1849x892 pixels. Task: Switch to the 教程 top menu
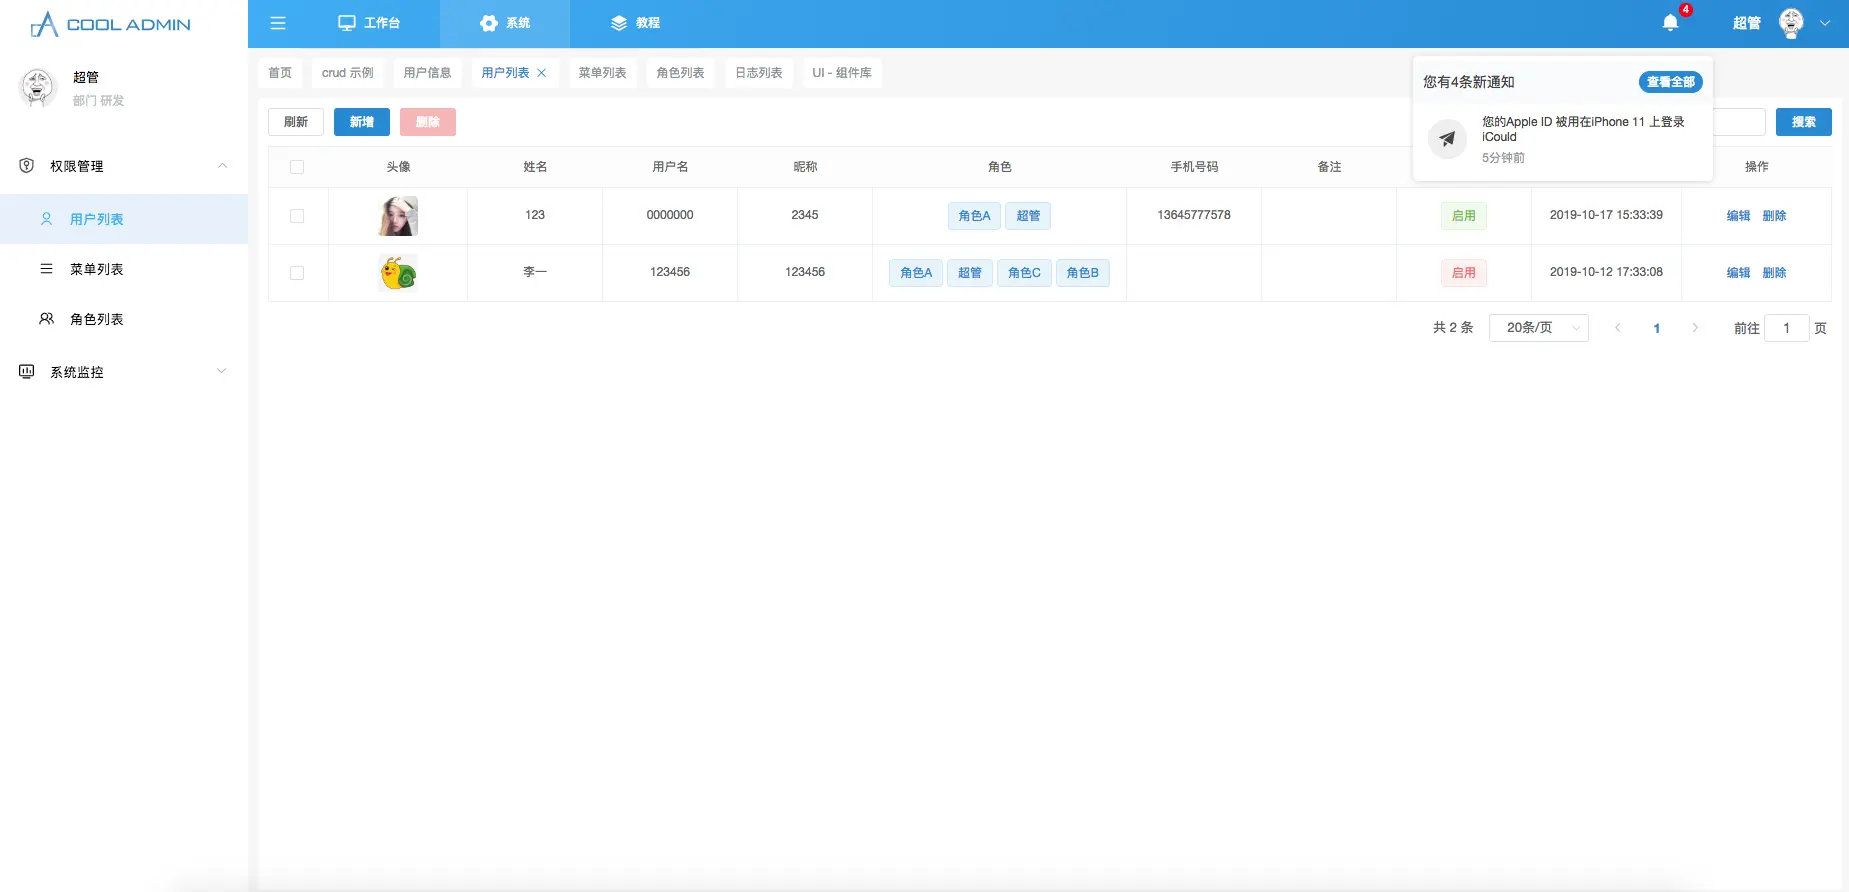635,23
